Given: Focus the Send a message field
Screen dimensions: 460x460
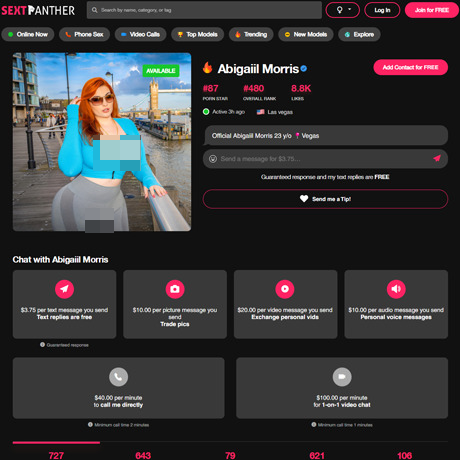Looking at the screenshot, I should click(x=325, y=159).
